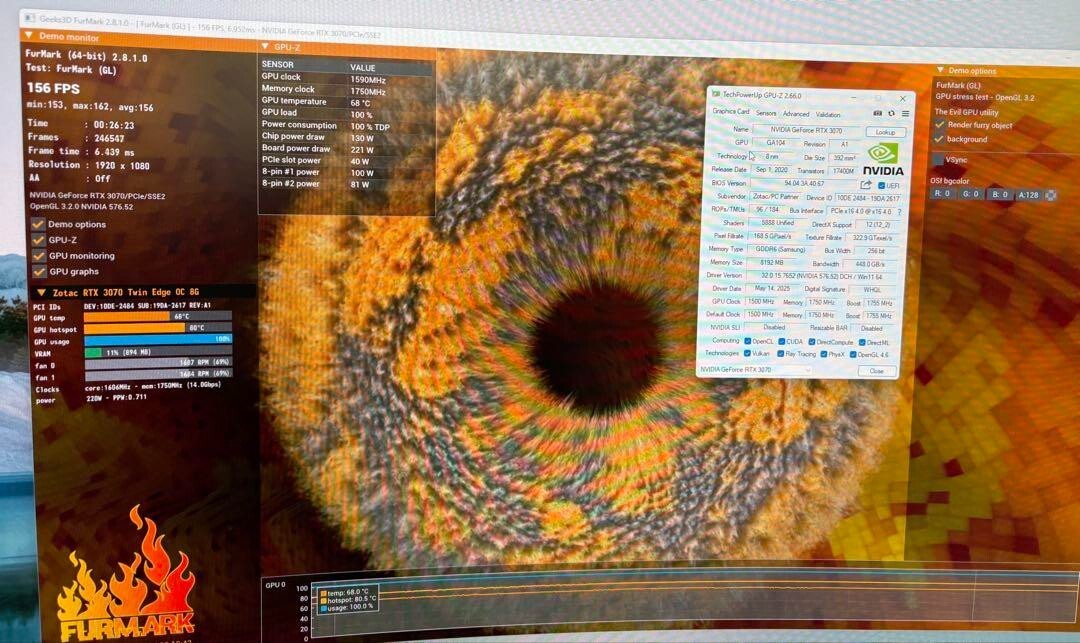Image resolution: width=1080 pixels, height=643 pixels.
Task: Open the GPU selector dropdown in GPU-Z
Action: click(x=754, y=370)
